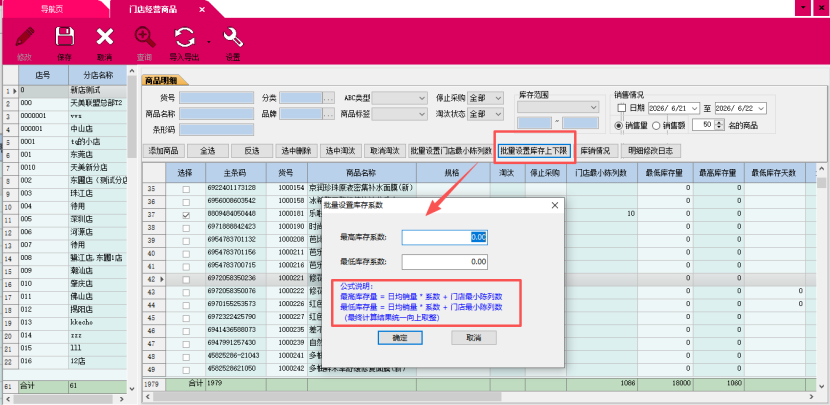Click the 最低库存系数 input field
Screen dimensions: 830x405
click(444, 262)
